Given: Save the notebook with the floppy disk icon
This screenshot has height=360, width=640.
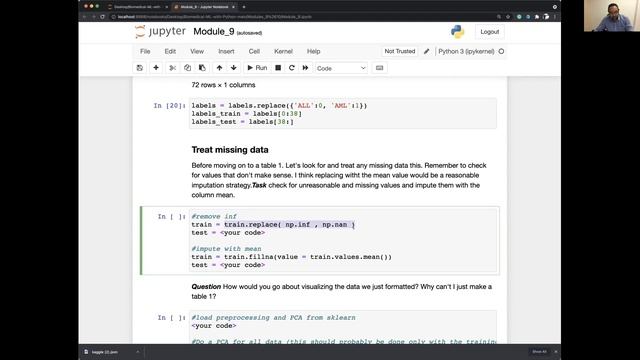Looking at the screenshot, I should (140, 68).
